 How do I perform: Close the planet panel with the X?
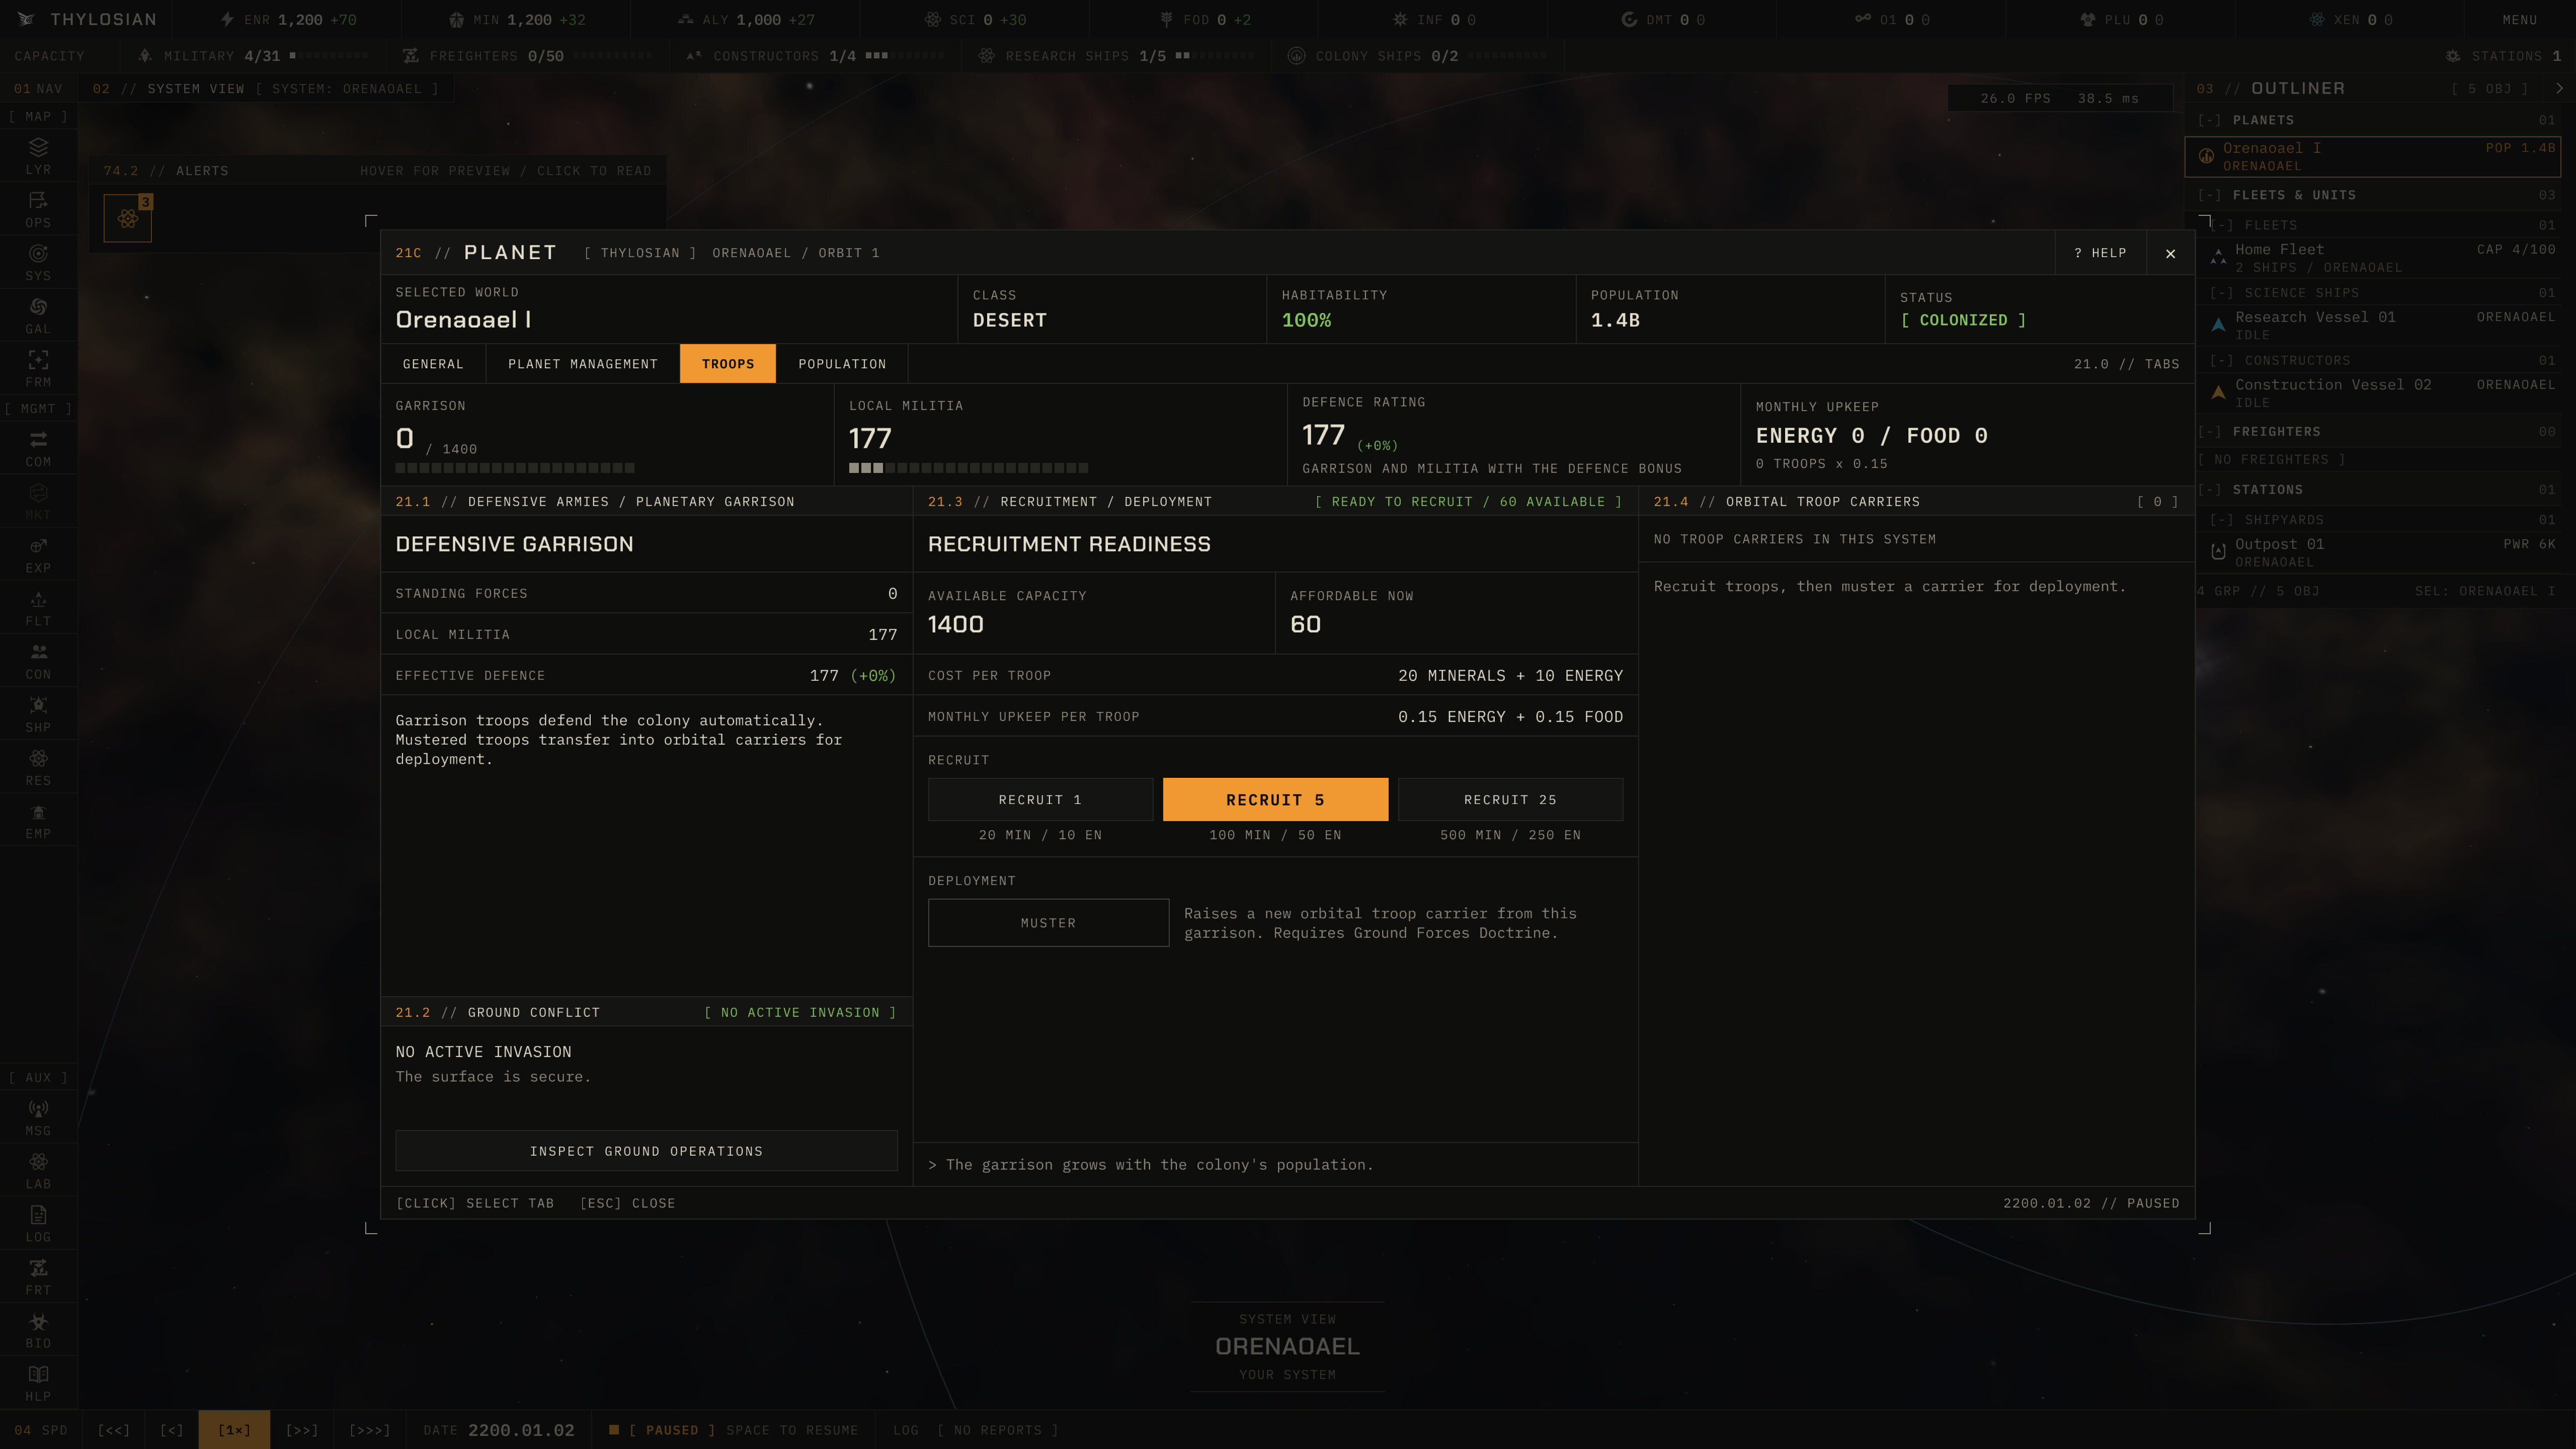[x=2170, y=253]
